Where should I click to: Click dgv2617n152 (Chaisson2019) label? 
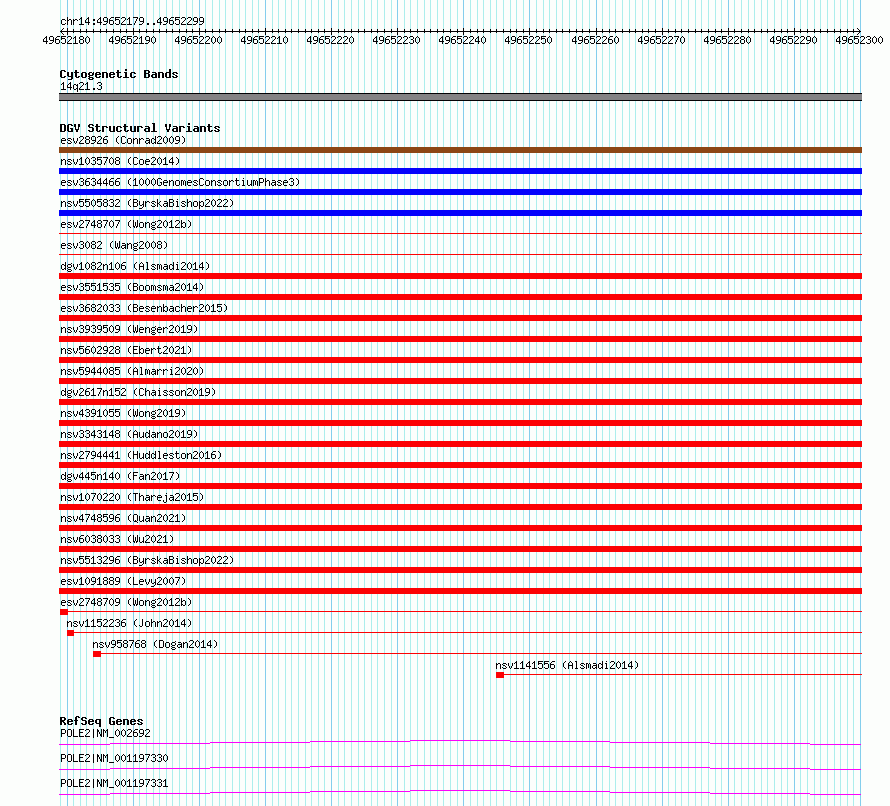tap(138, 392)
